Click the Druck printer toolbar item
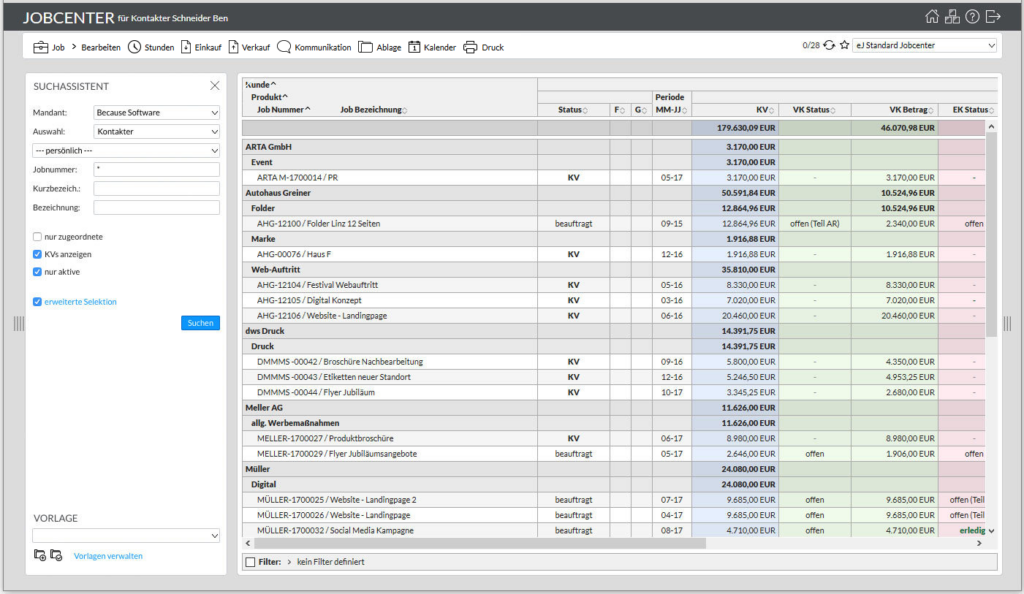The height and width of the screenshot is (594, 1024). (483, 47)
